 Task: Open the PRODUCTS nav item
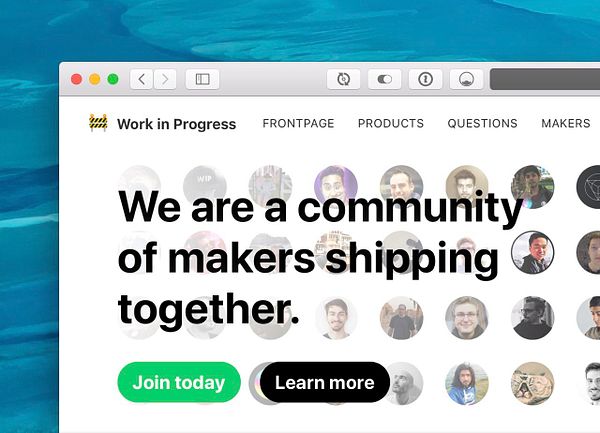[391, 123]
